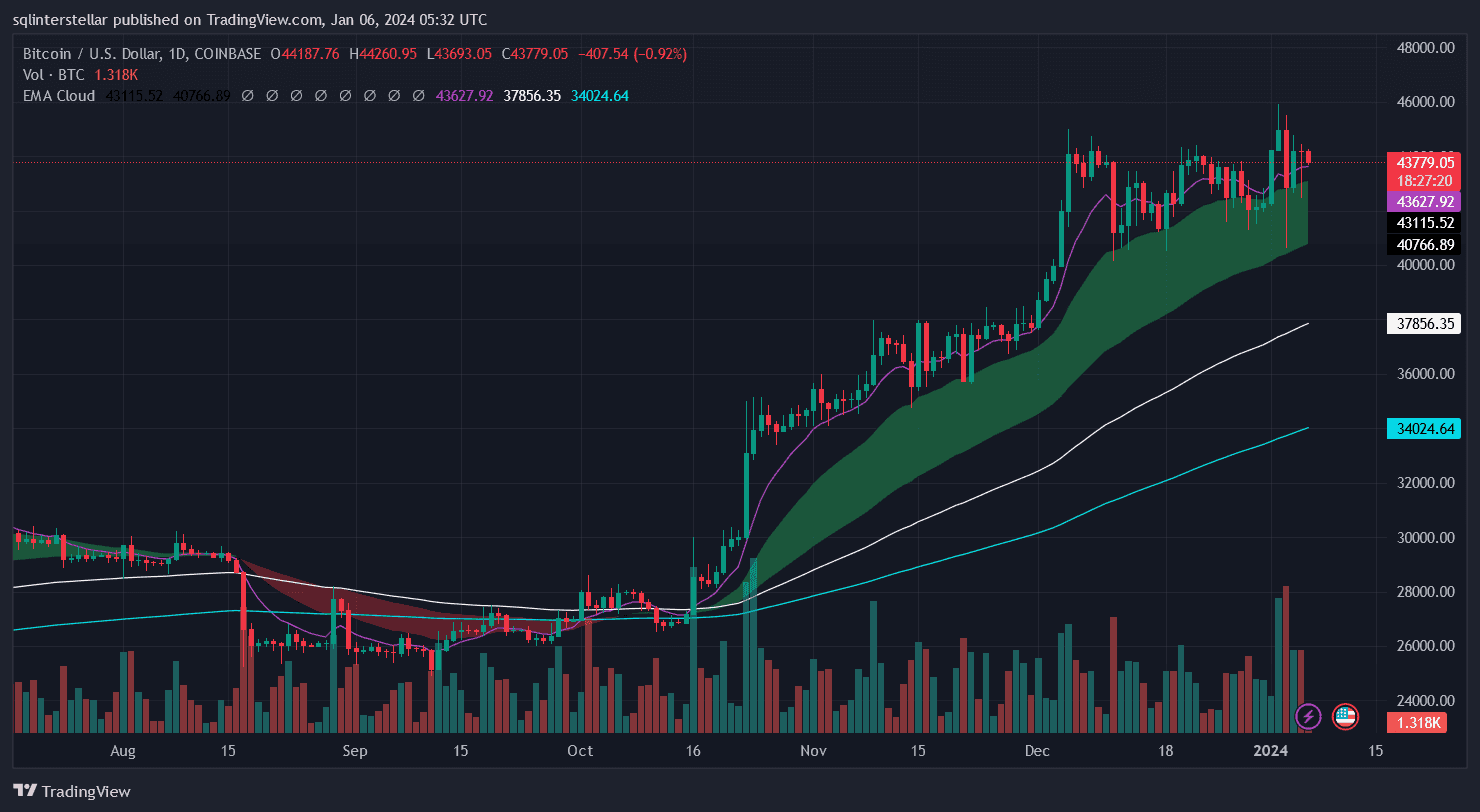Click the purple 43627.92 EMA price label
The height and width of the screenshot is (812, 1480).
coord(1424,201)
